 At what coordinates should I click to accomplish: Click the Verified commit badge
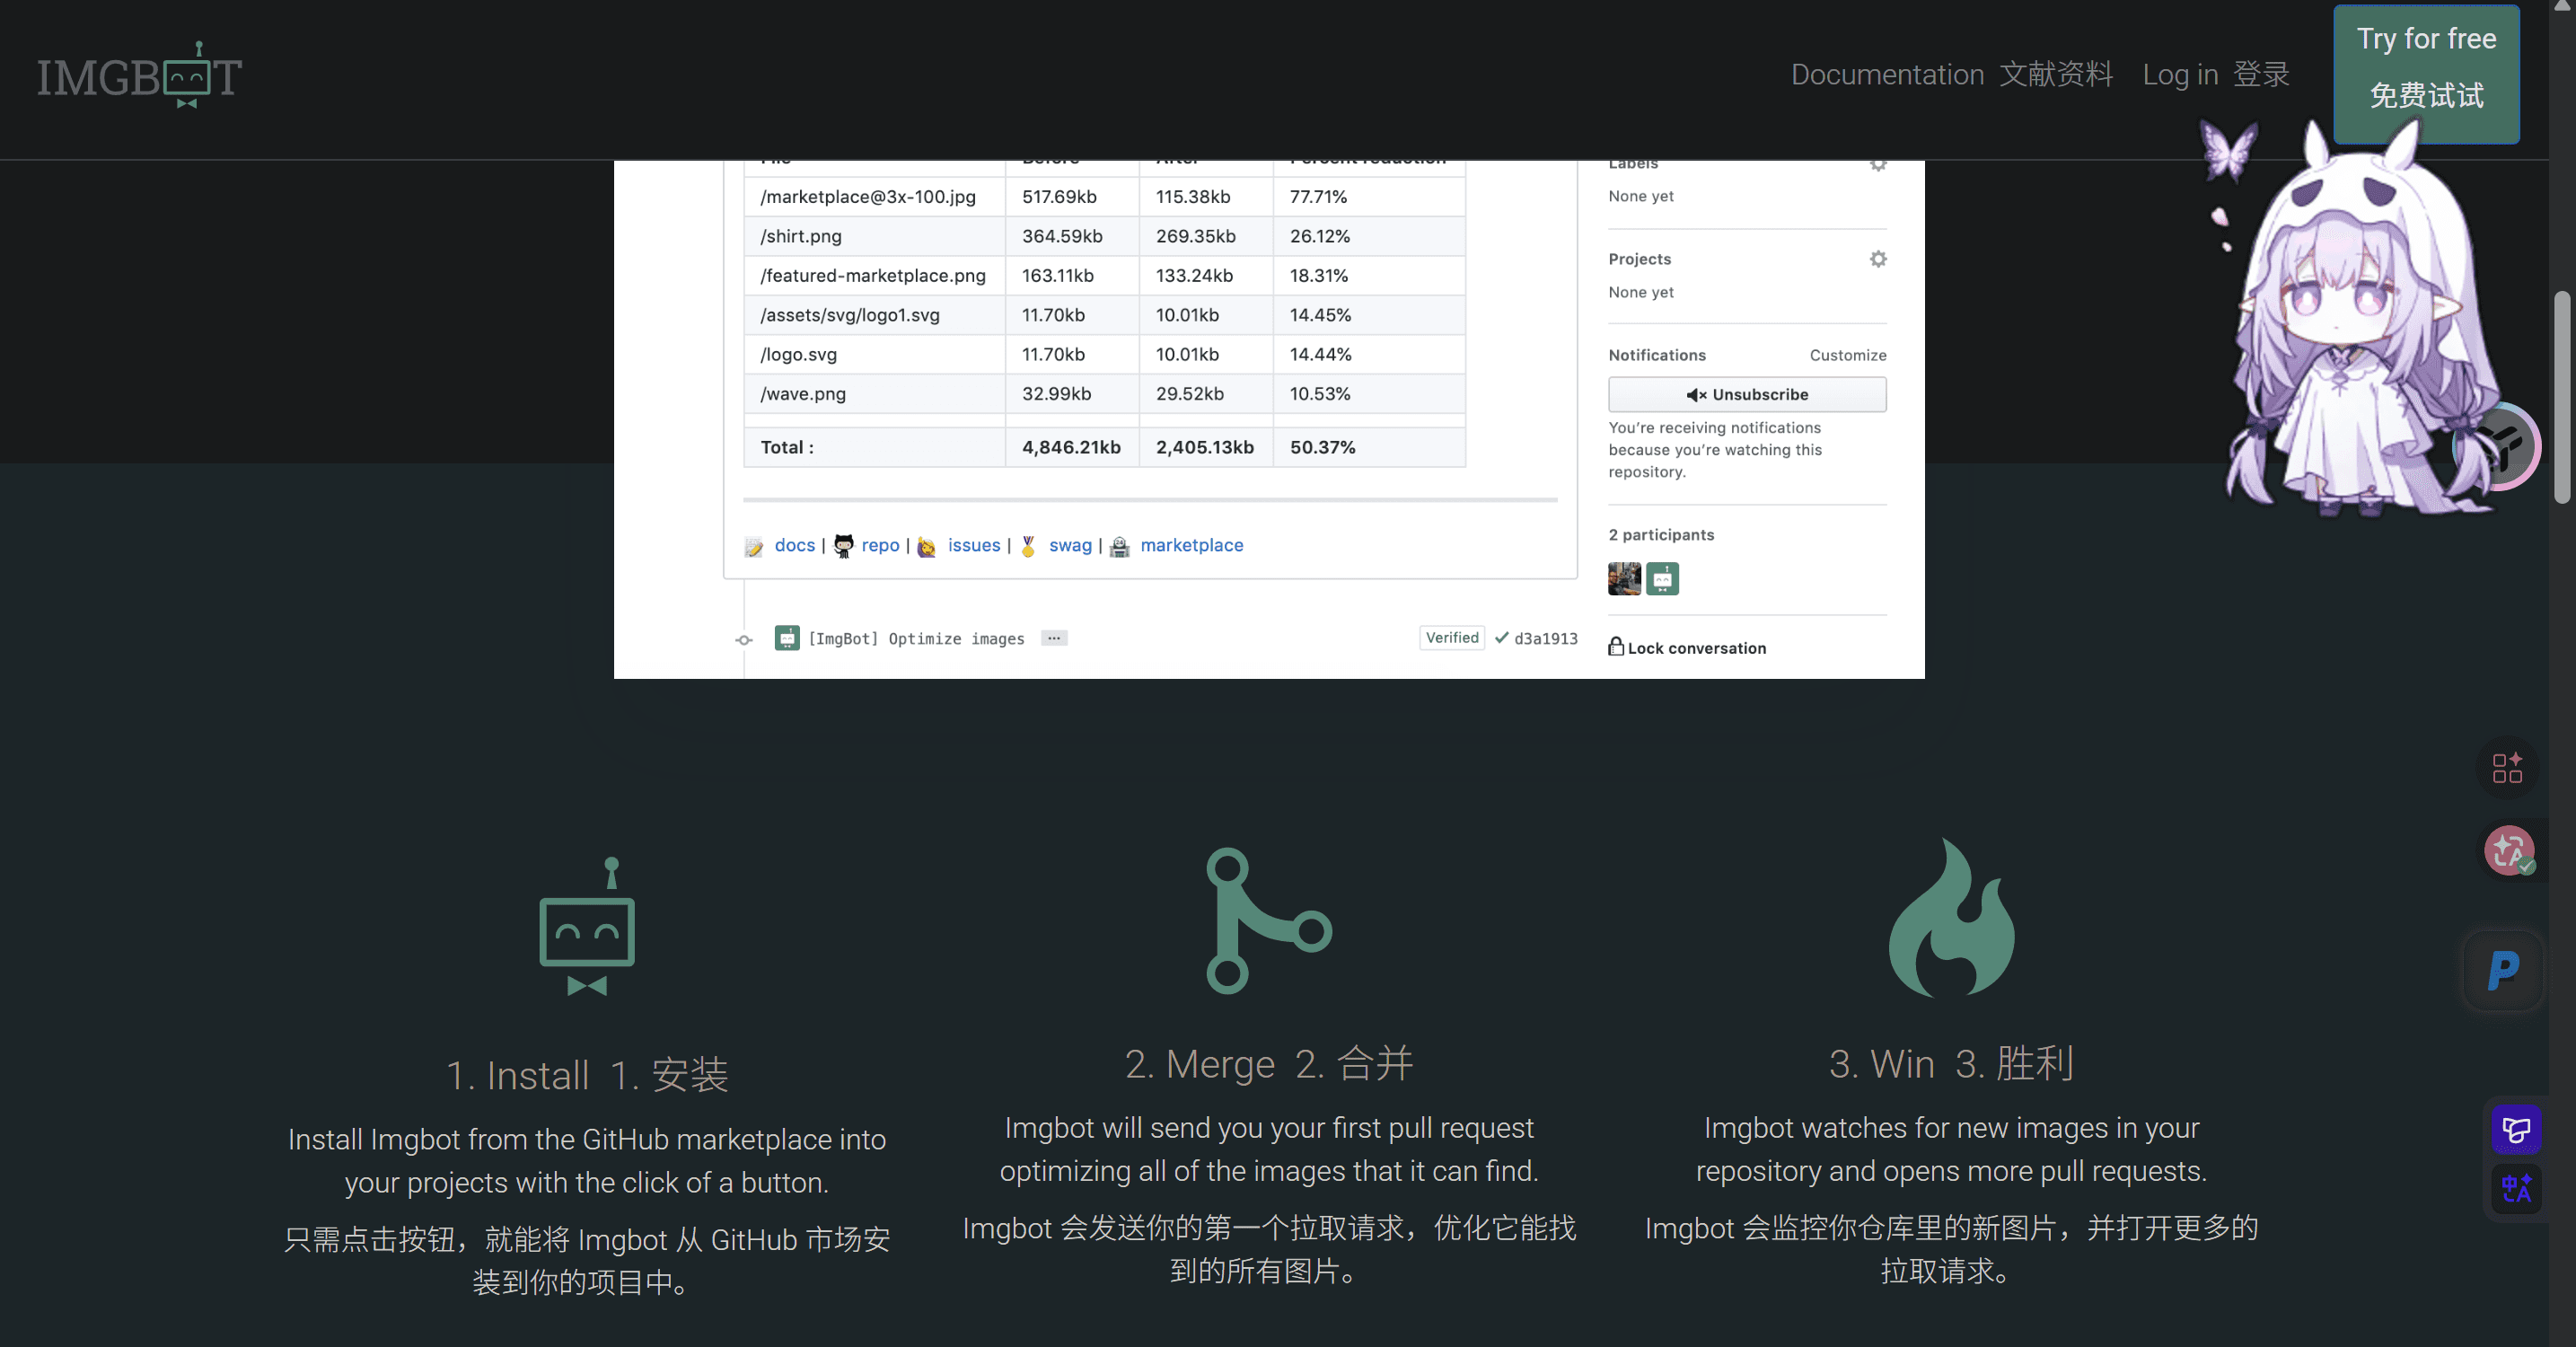1451,638
